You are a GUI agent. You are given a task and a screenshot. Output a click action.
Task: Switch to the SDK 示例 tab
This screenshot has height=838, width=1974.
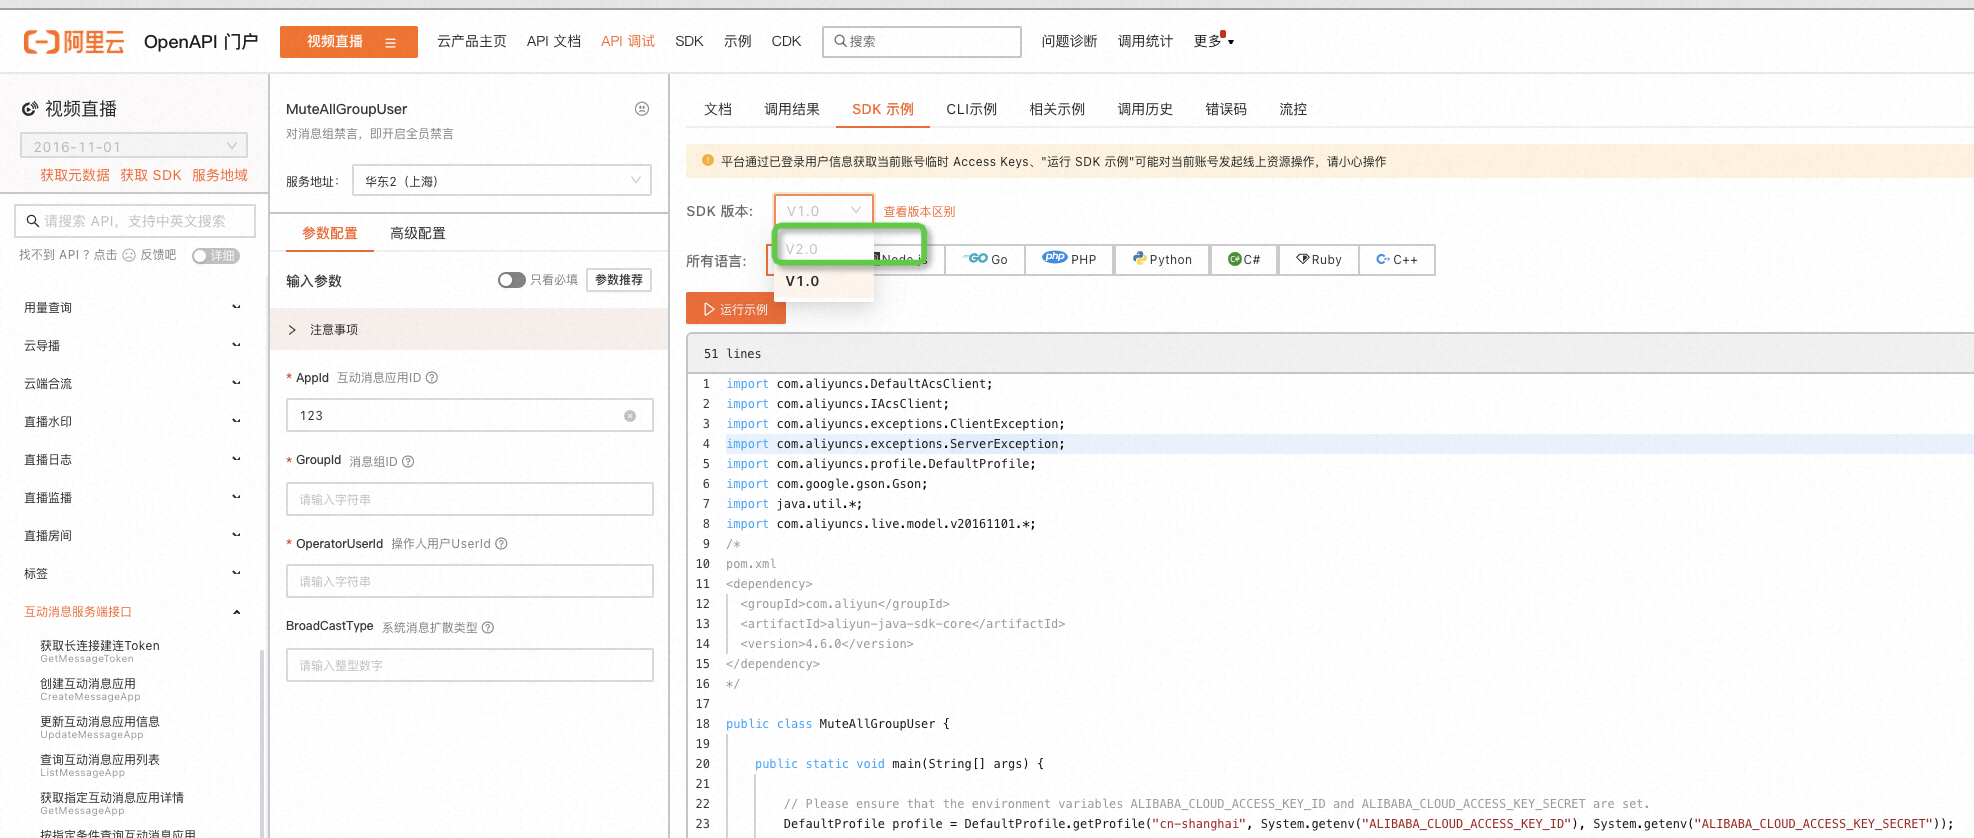point(883,109)
